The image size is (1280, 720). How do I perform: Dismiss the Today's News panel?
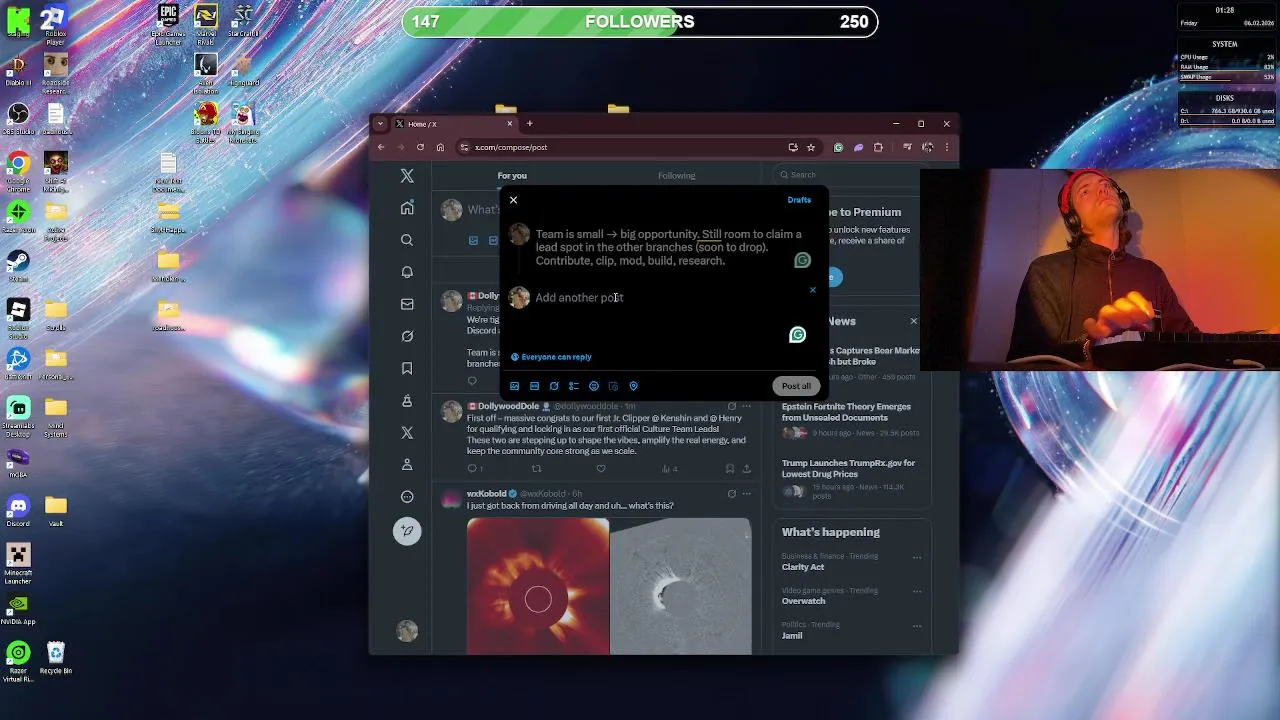tap(913, 321)
